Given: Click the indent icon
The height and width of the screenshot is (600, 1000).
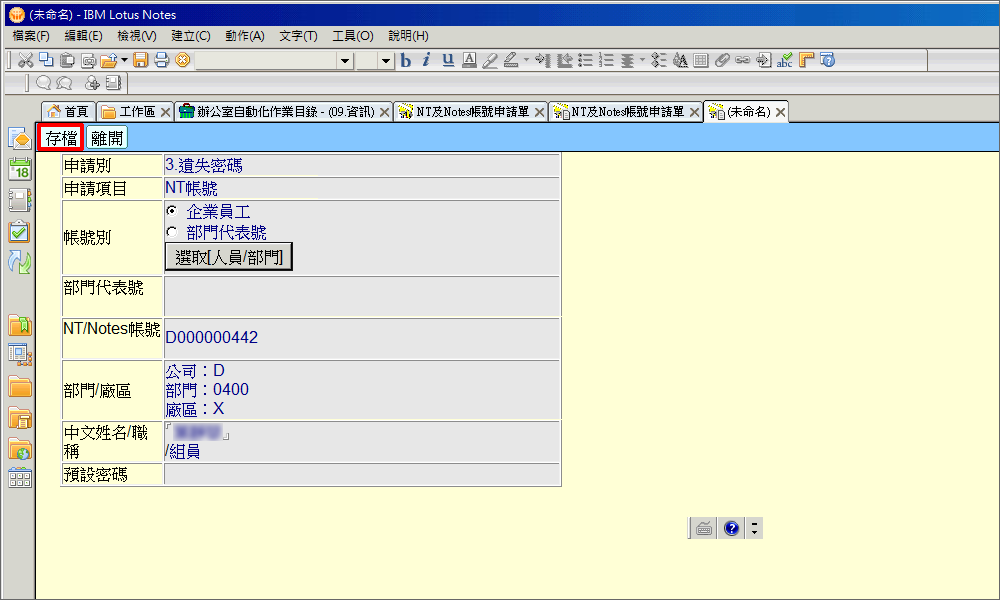Looking at the screenshot, I should coord(543,60).
